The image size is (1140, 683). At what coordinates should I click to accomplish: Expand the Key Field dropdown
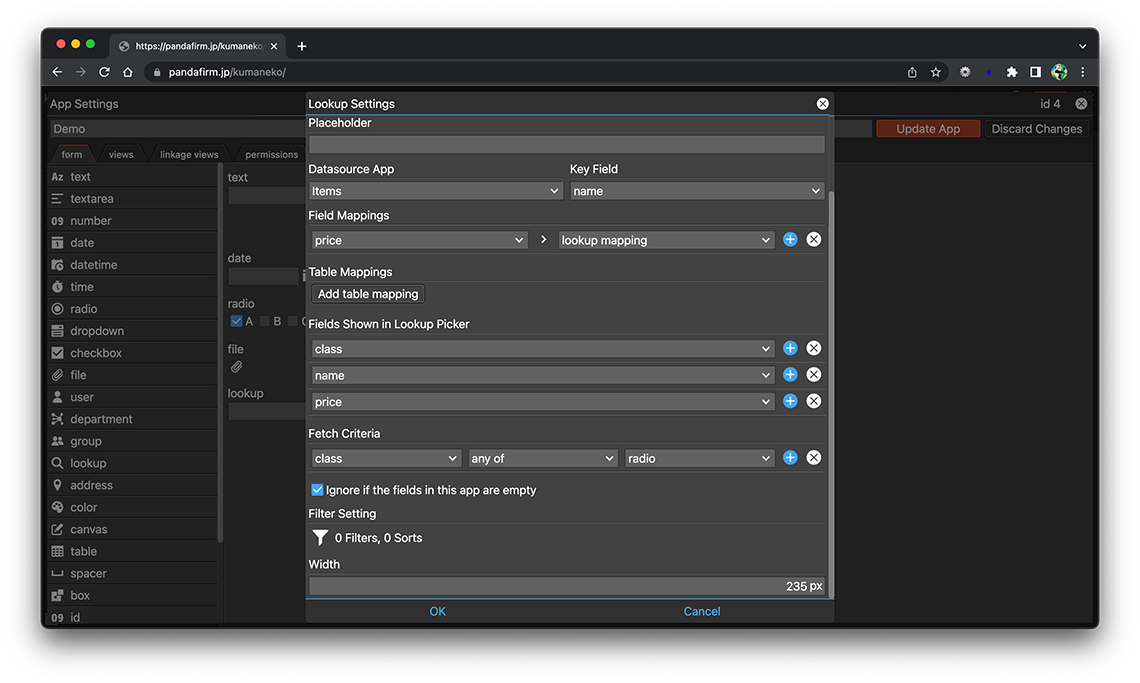[x=696, y=191]
